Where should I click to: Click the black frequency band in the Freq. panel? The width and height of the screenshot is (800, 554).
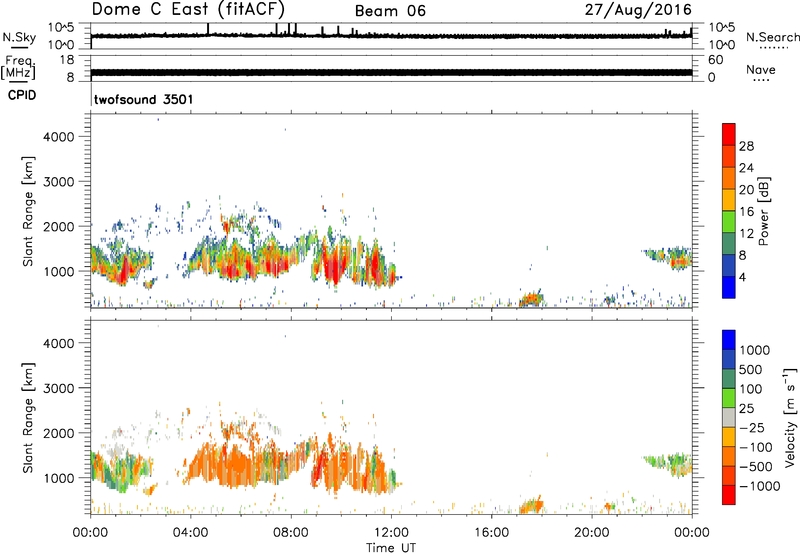(x=391, y=72)
